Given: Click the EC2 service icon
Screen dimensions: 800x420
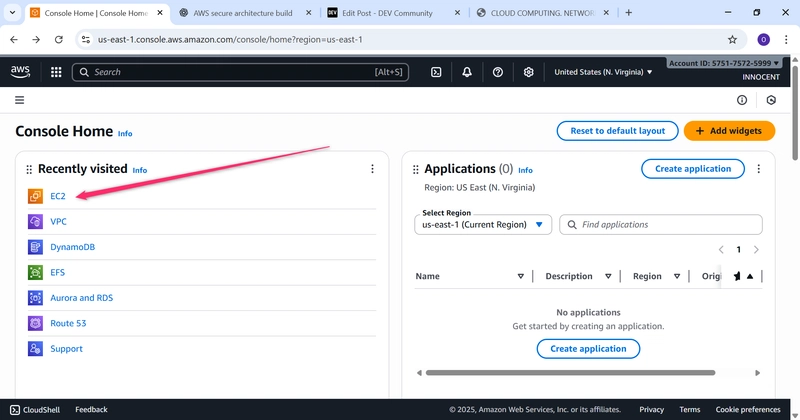Looking at the screenshot, I should click(x=35, y=196).
